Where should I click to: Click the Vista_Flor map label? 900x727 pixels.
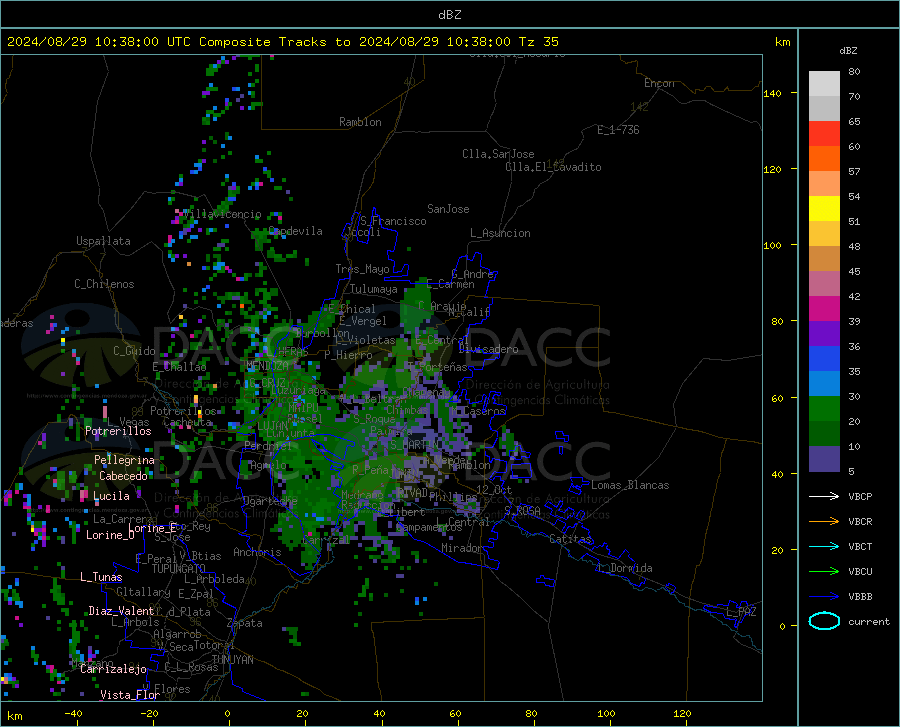[130, 695]
